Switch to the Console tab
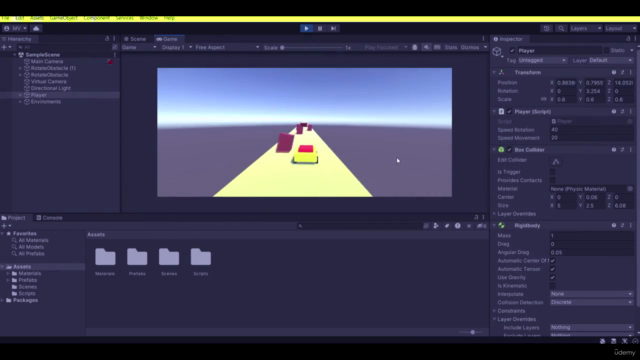640x360 pixels. coord(49,218)
